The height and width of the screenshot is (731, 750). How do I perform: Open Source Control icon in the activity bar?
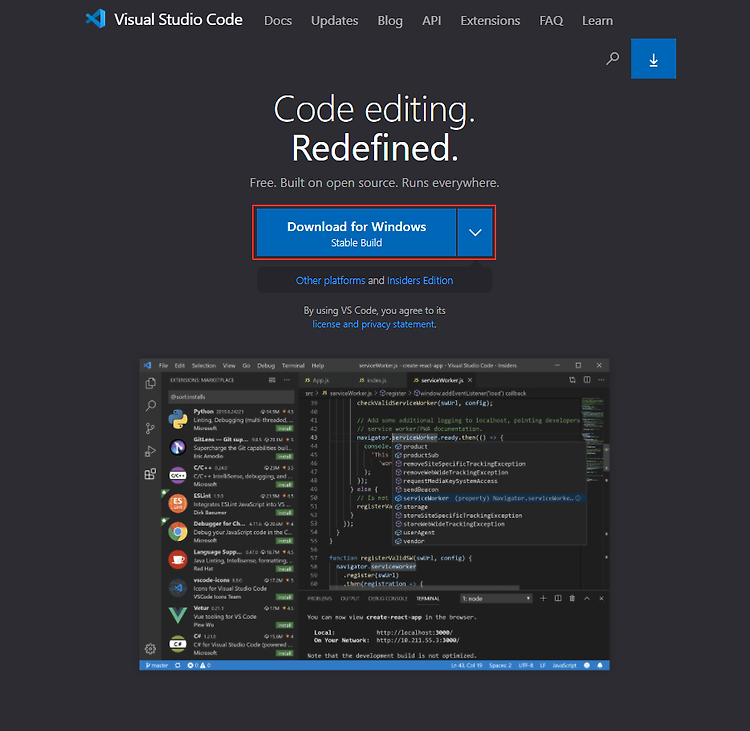150,428
